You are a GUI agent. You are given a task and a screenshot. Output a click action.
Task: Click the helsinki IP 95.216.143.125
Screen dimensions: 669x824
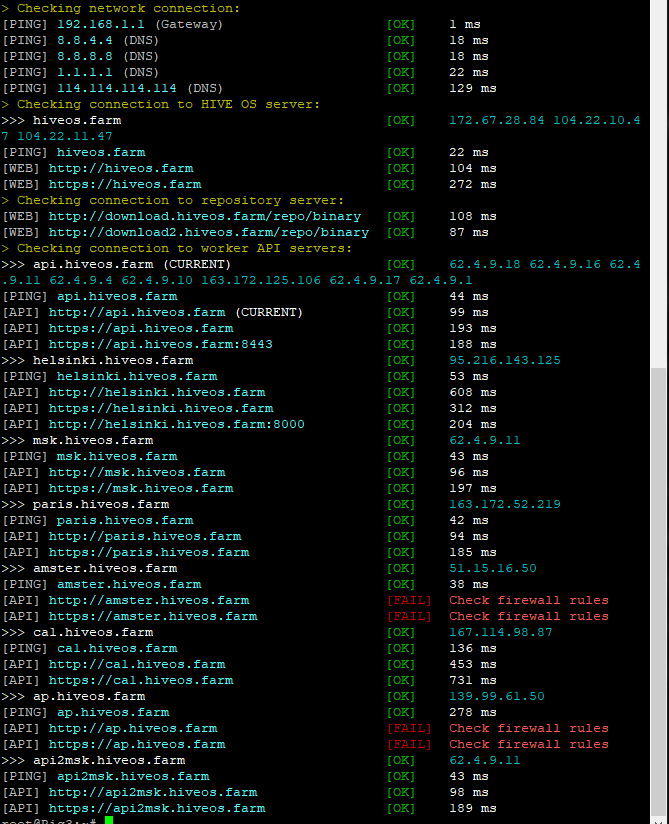[505, 360]
